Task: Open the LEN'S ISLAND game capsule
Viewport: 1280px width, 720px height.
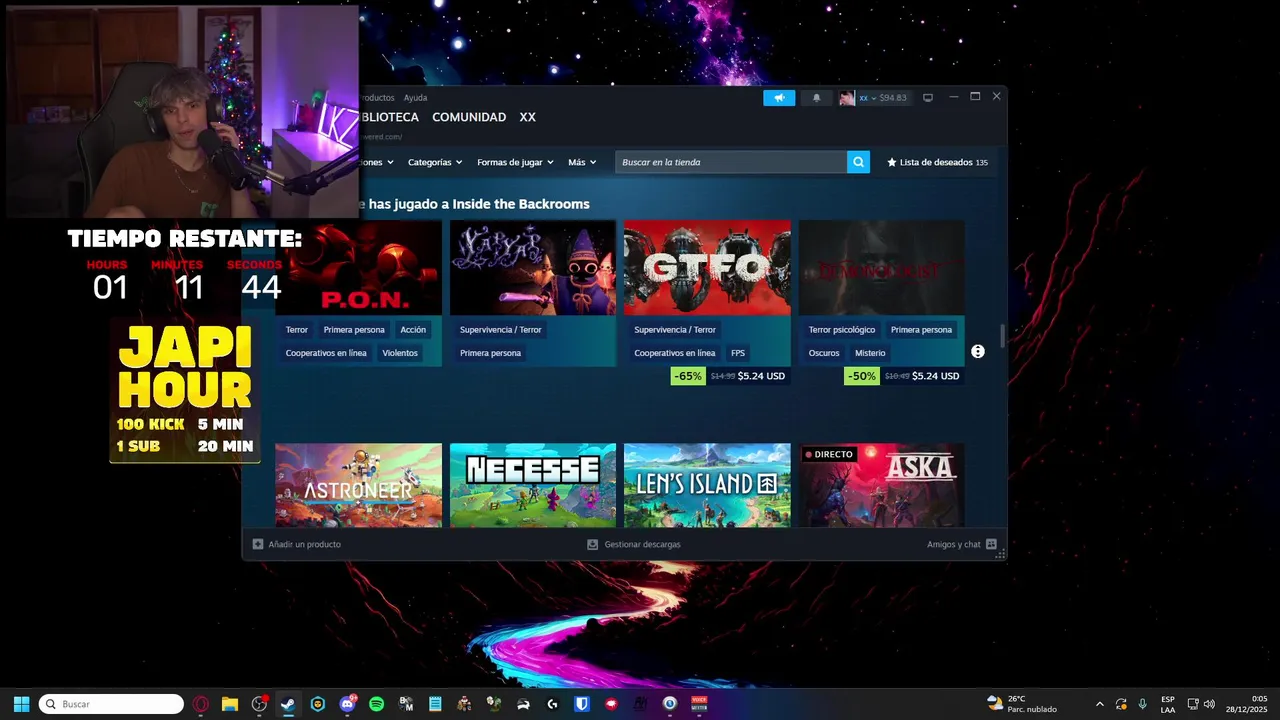Action: [707, 485]
